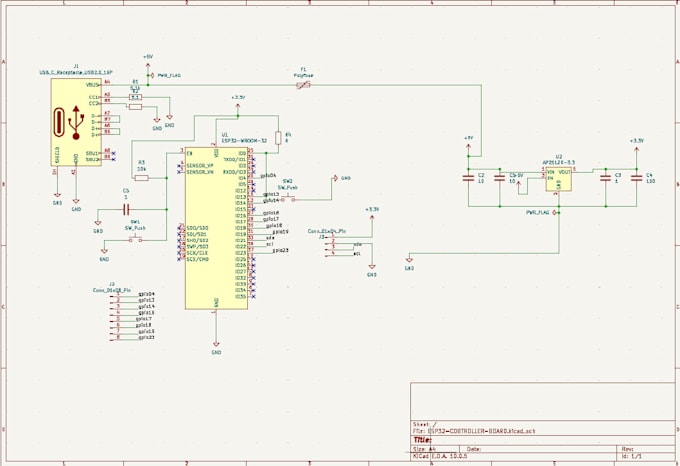Select +3.3V power symbol above U1
This screenshot has height=466, width=680.
[x=238, y=105]
